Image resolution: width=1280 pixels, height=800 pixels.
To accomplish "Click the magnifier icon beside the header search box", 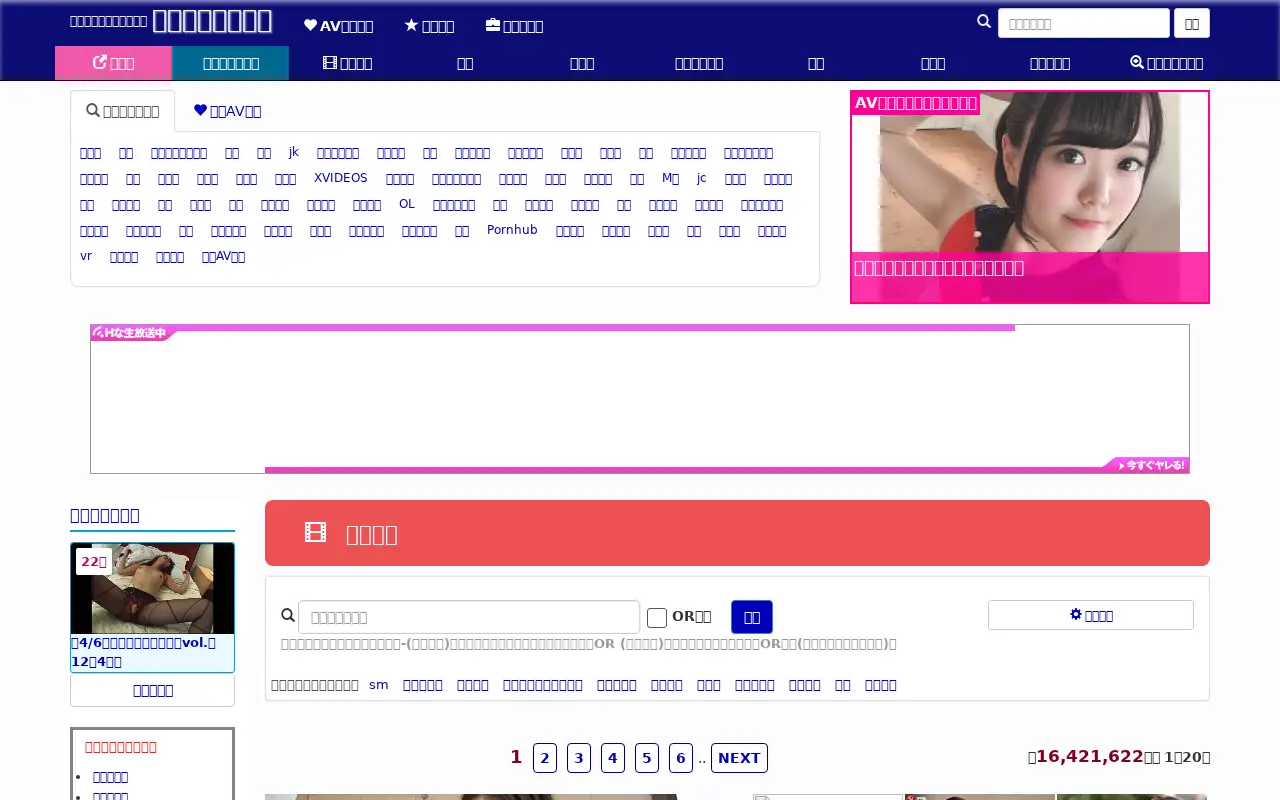I will click(x=984, y=22).
